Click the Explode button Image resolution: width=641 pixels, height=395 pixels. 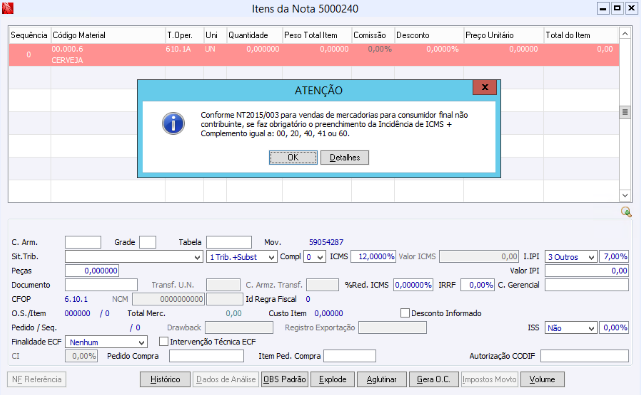pos(333,379)
